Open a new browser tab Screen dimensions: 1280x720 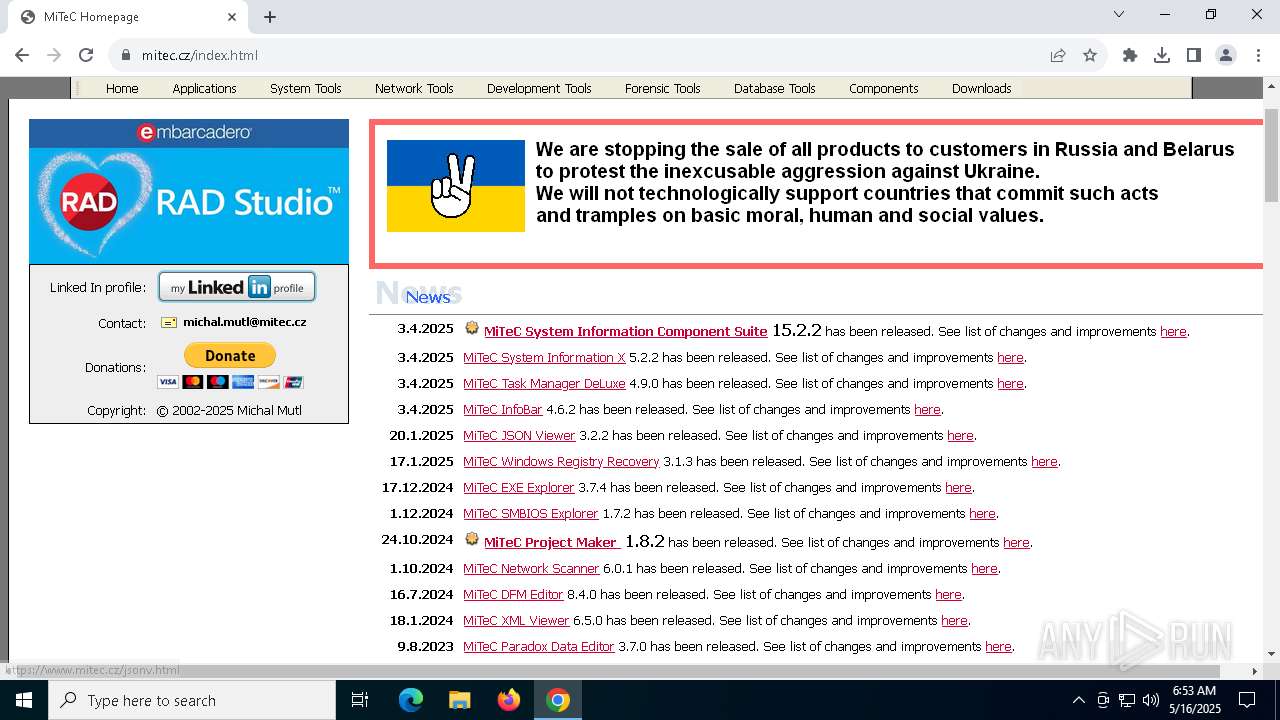point(270,17)
